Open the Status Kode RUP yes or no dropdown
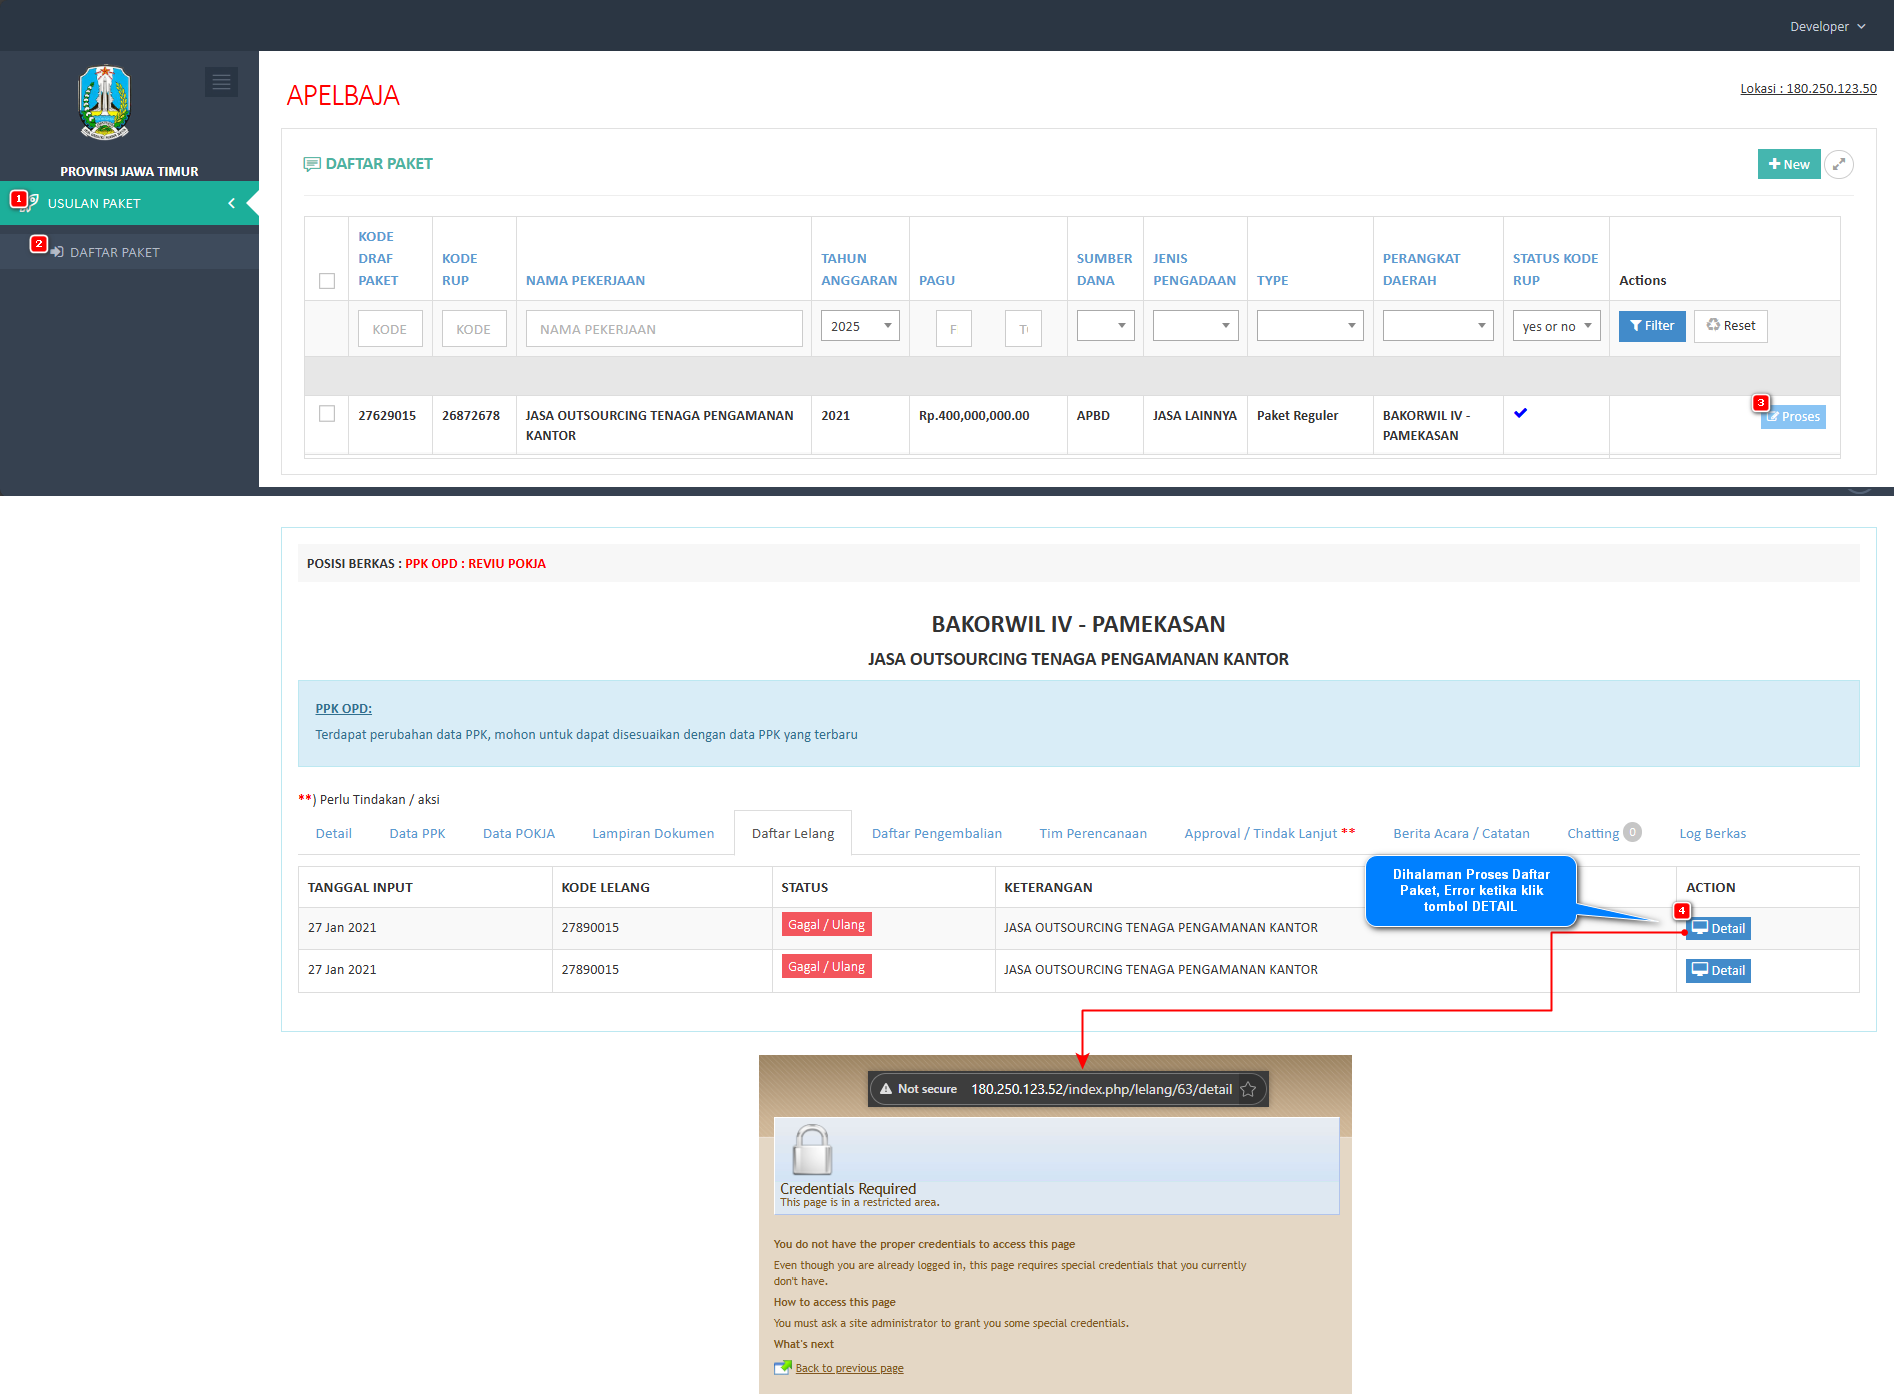Viewport: 1894px width, 1398px height. tap(1555, 326)
